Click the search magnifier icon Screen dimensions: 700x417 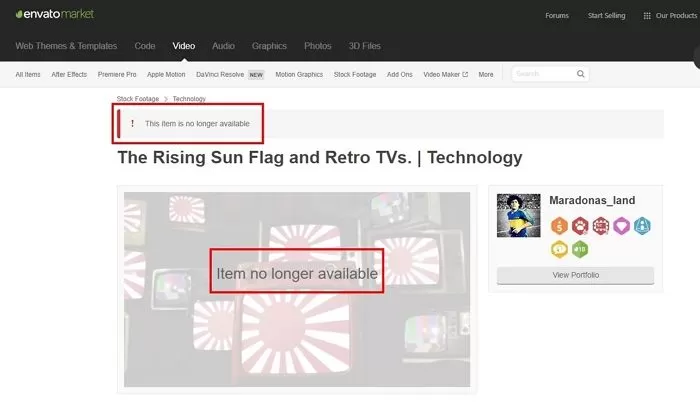[580, 74]
